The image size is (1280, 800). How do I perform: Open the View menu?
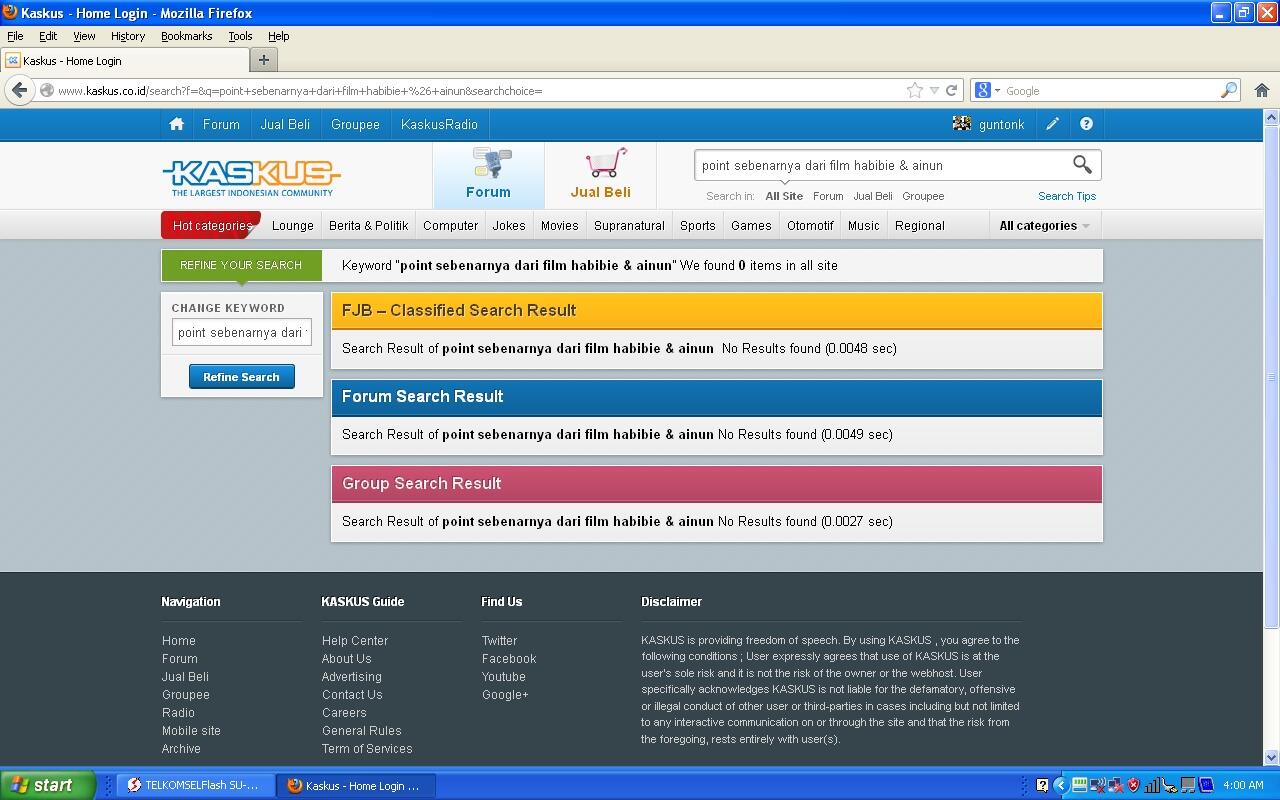84,36
